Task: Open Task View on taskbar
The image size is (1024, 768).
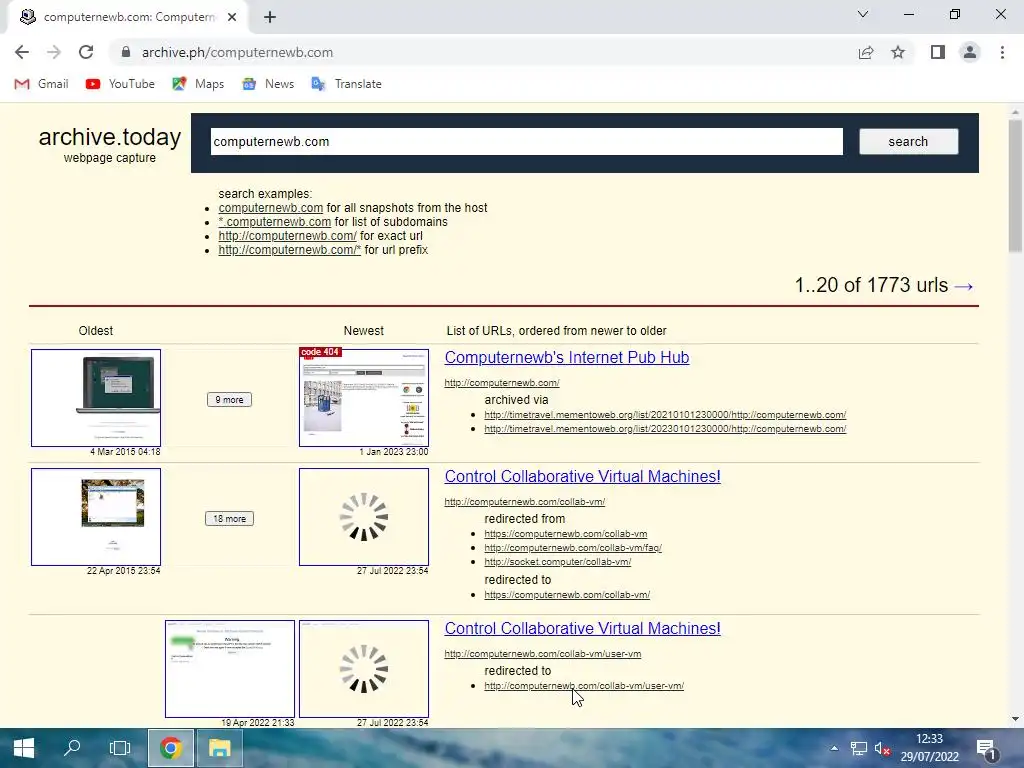Action: click(120, 748)
